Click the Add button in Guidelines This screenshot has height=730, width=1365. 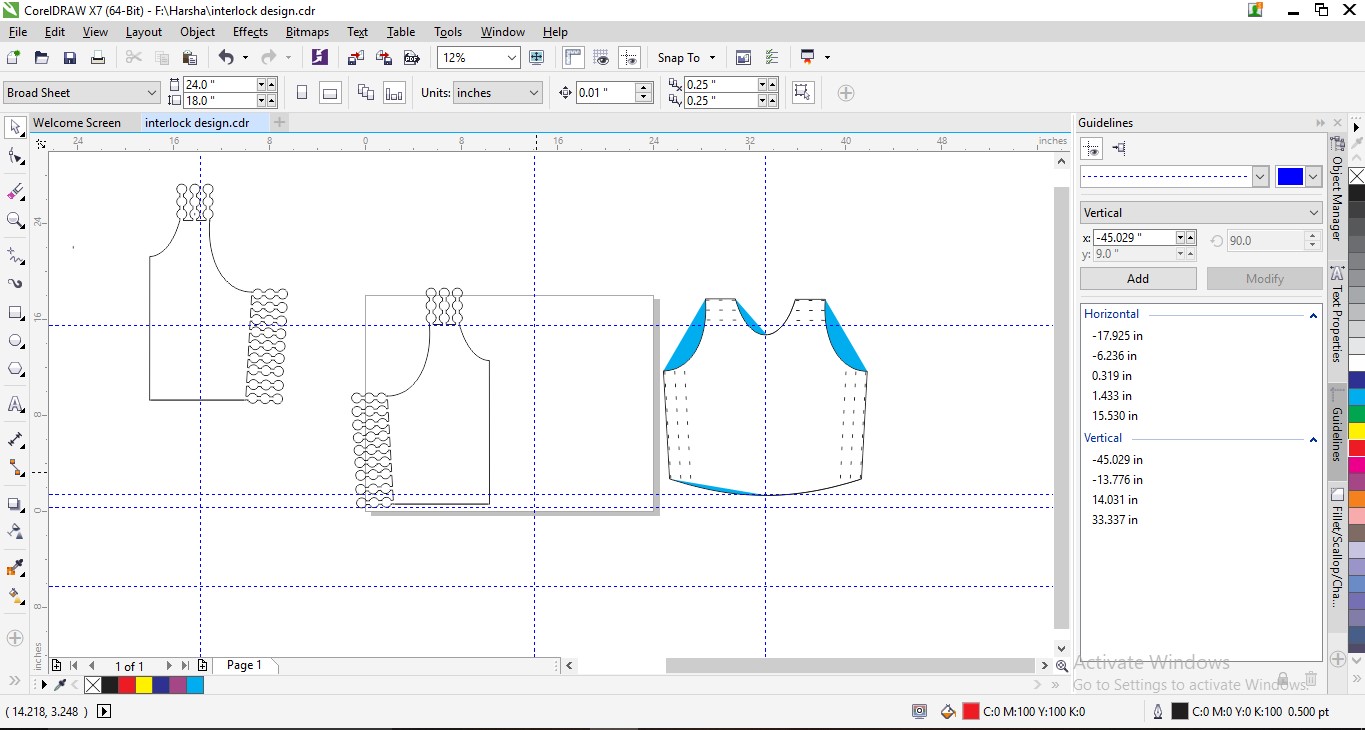pyautogui.click(x=1137, y=279)
